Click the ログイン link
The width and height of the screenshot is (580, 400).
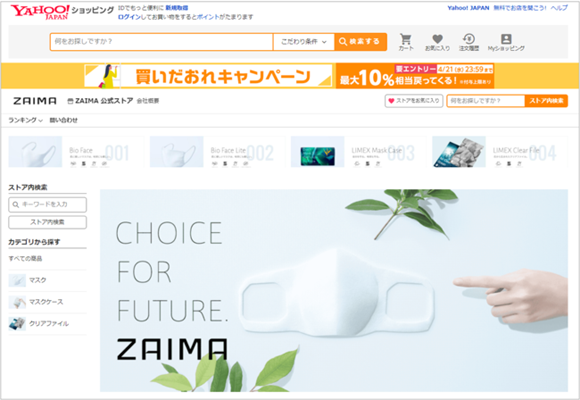[129, 17]
